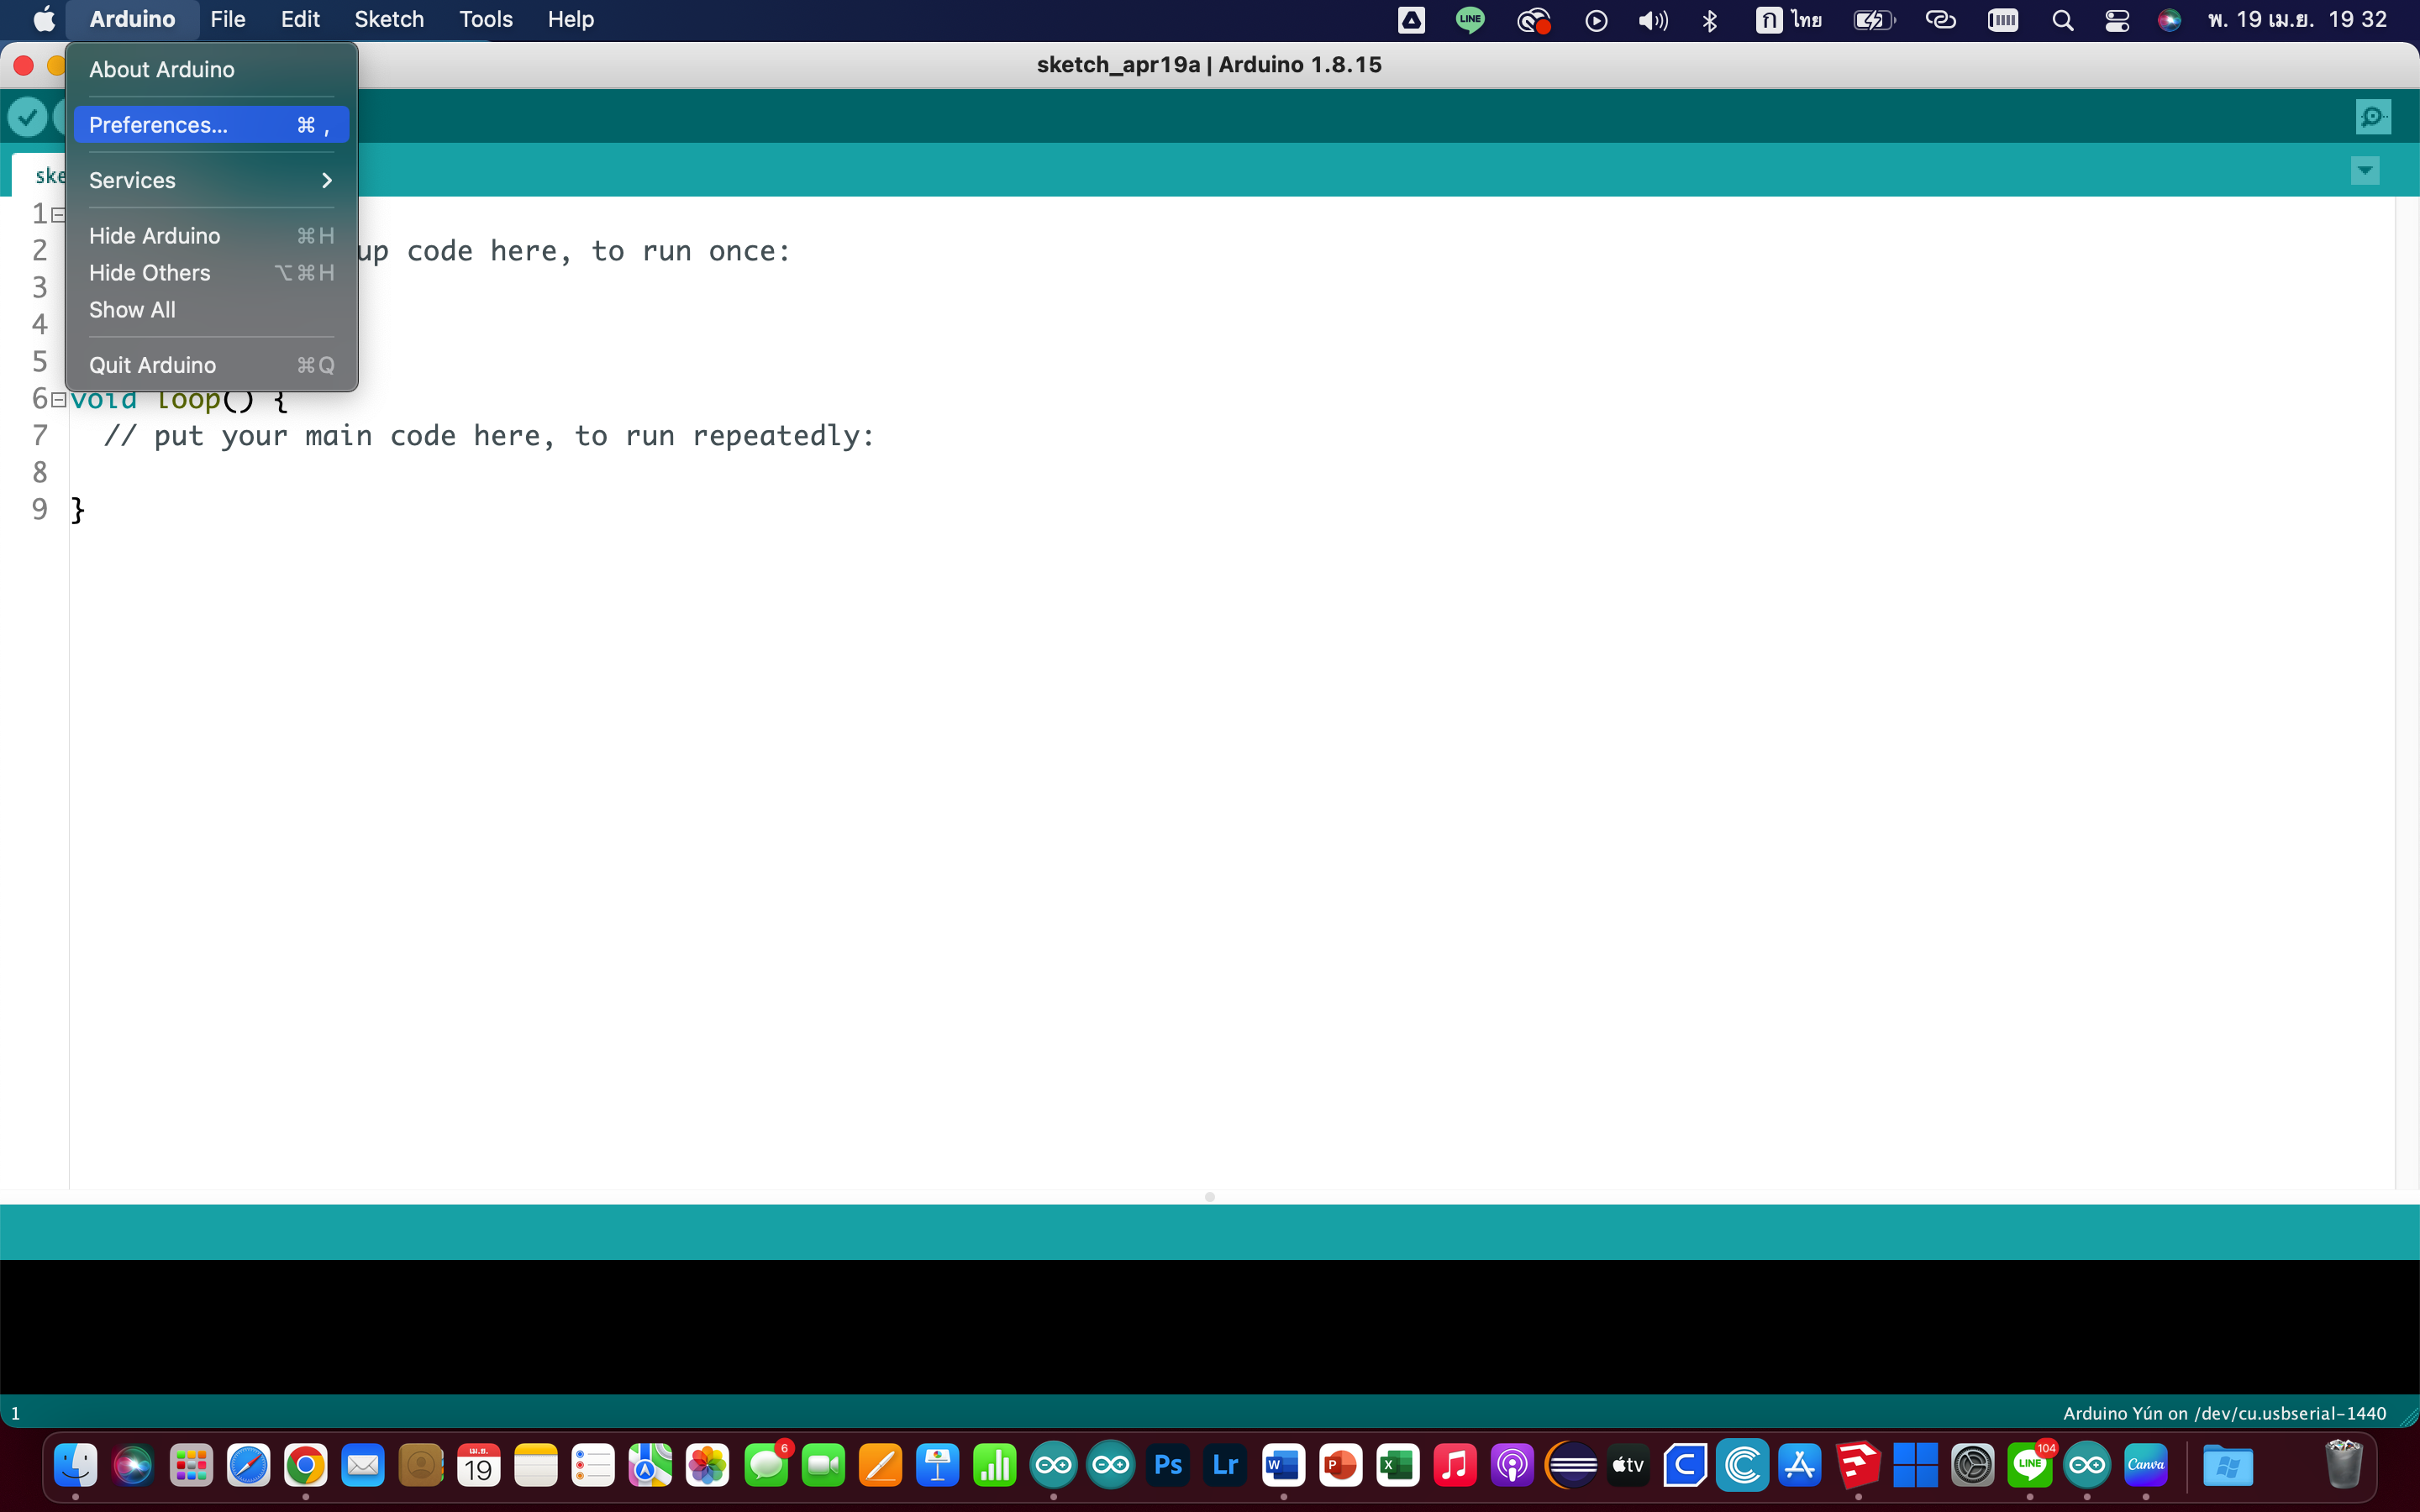Viewport: 2420px width, 1512px height.
Task: Collapse the setup function fold marker on line 1
Action: pyautogui.click(x=58, y=214)
